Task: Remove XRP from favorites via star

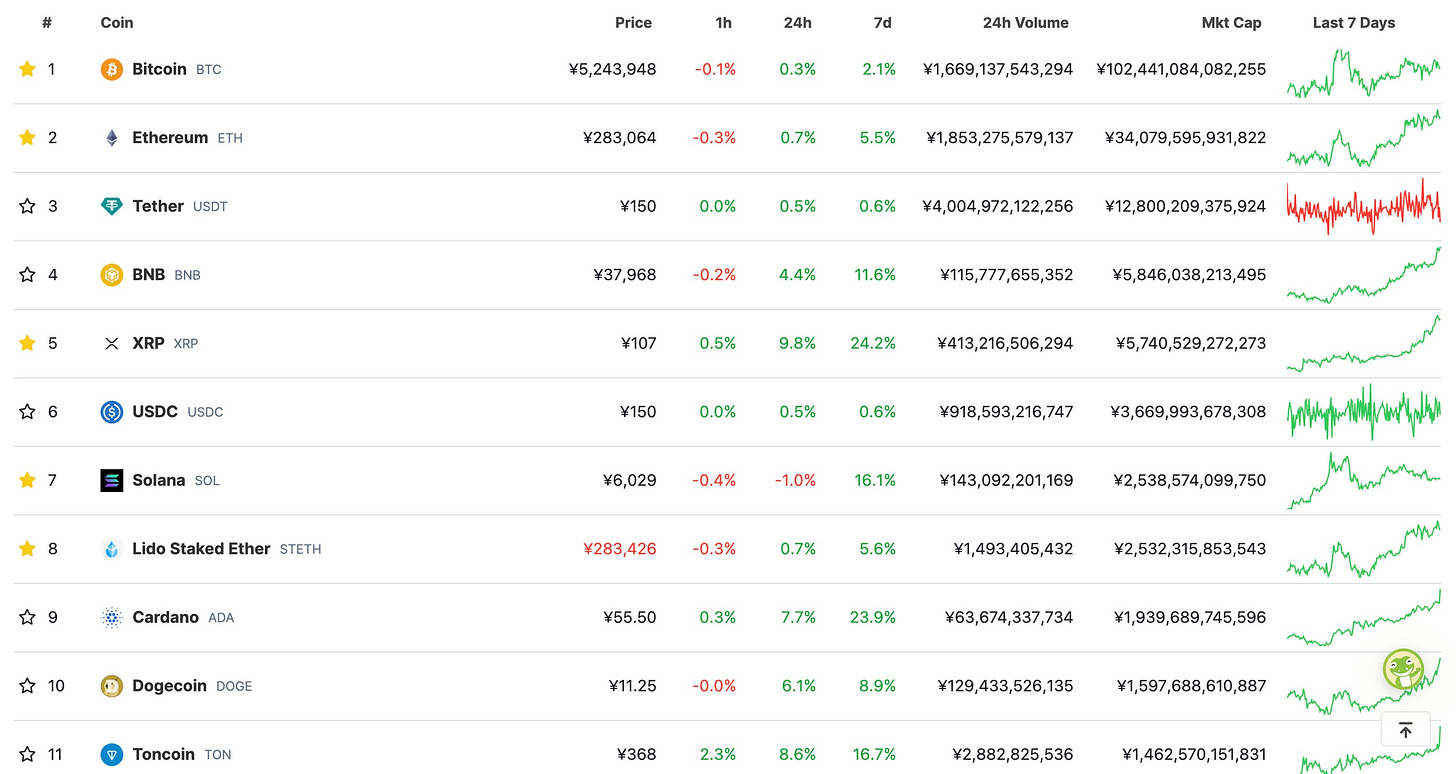Action: click(x=27, y=343)
